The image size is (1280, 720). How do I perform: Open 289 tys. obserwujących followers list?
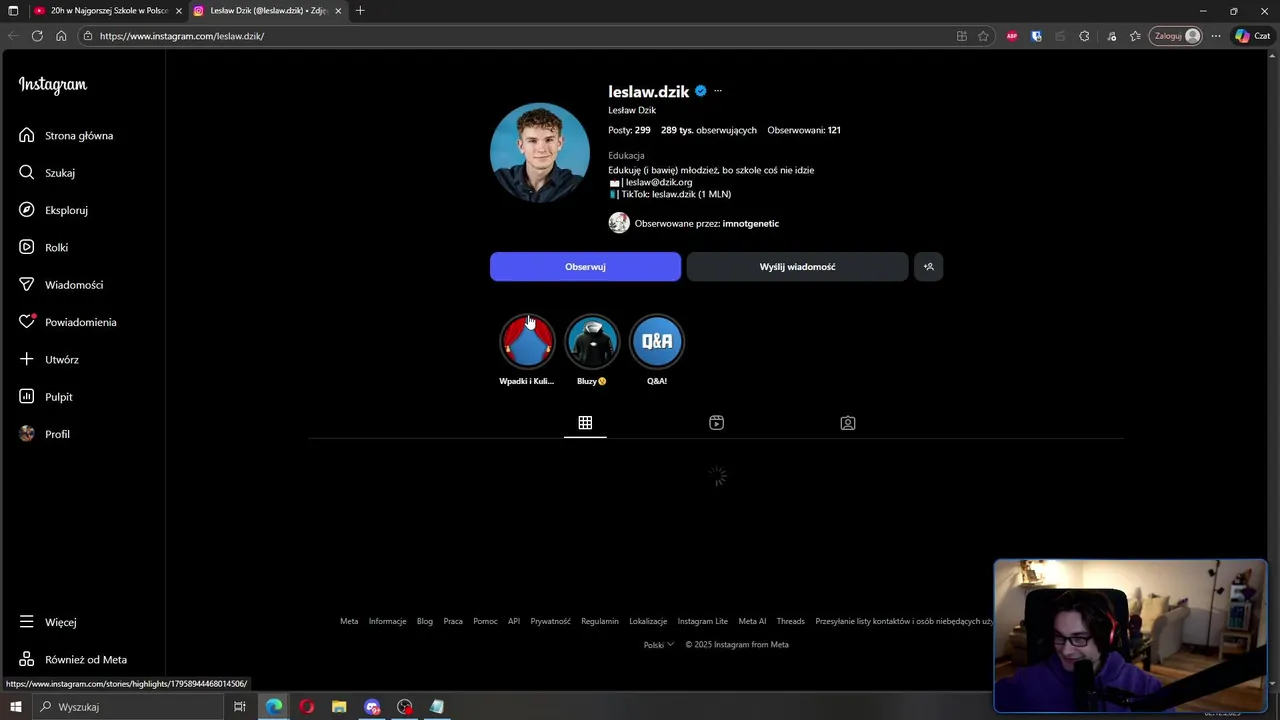[709, 130]
